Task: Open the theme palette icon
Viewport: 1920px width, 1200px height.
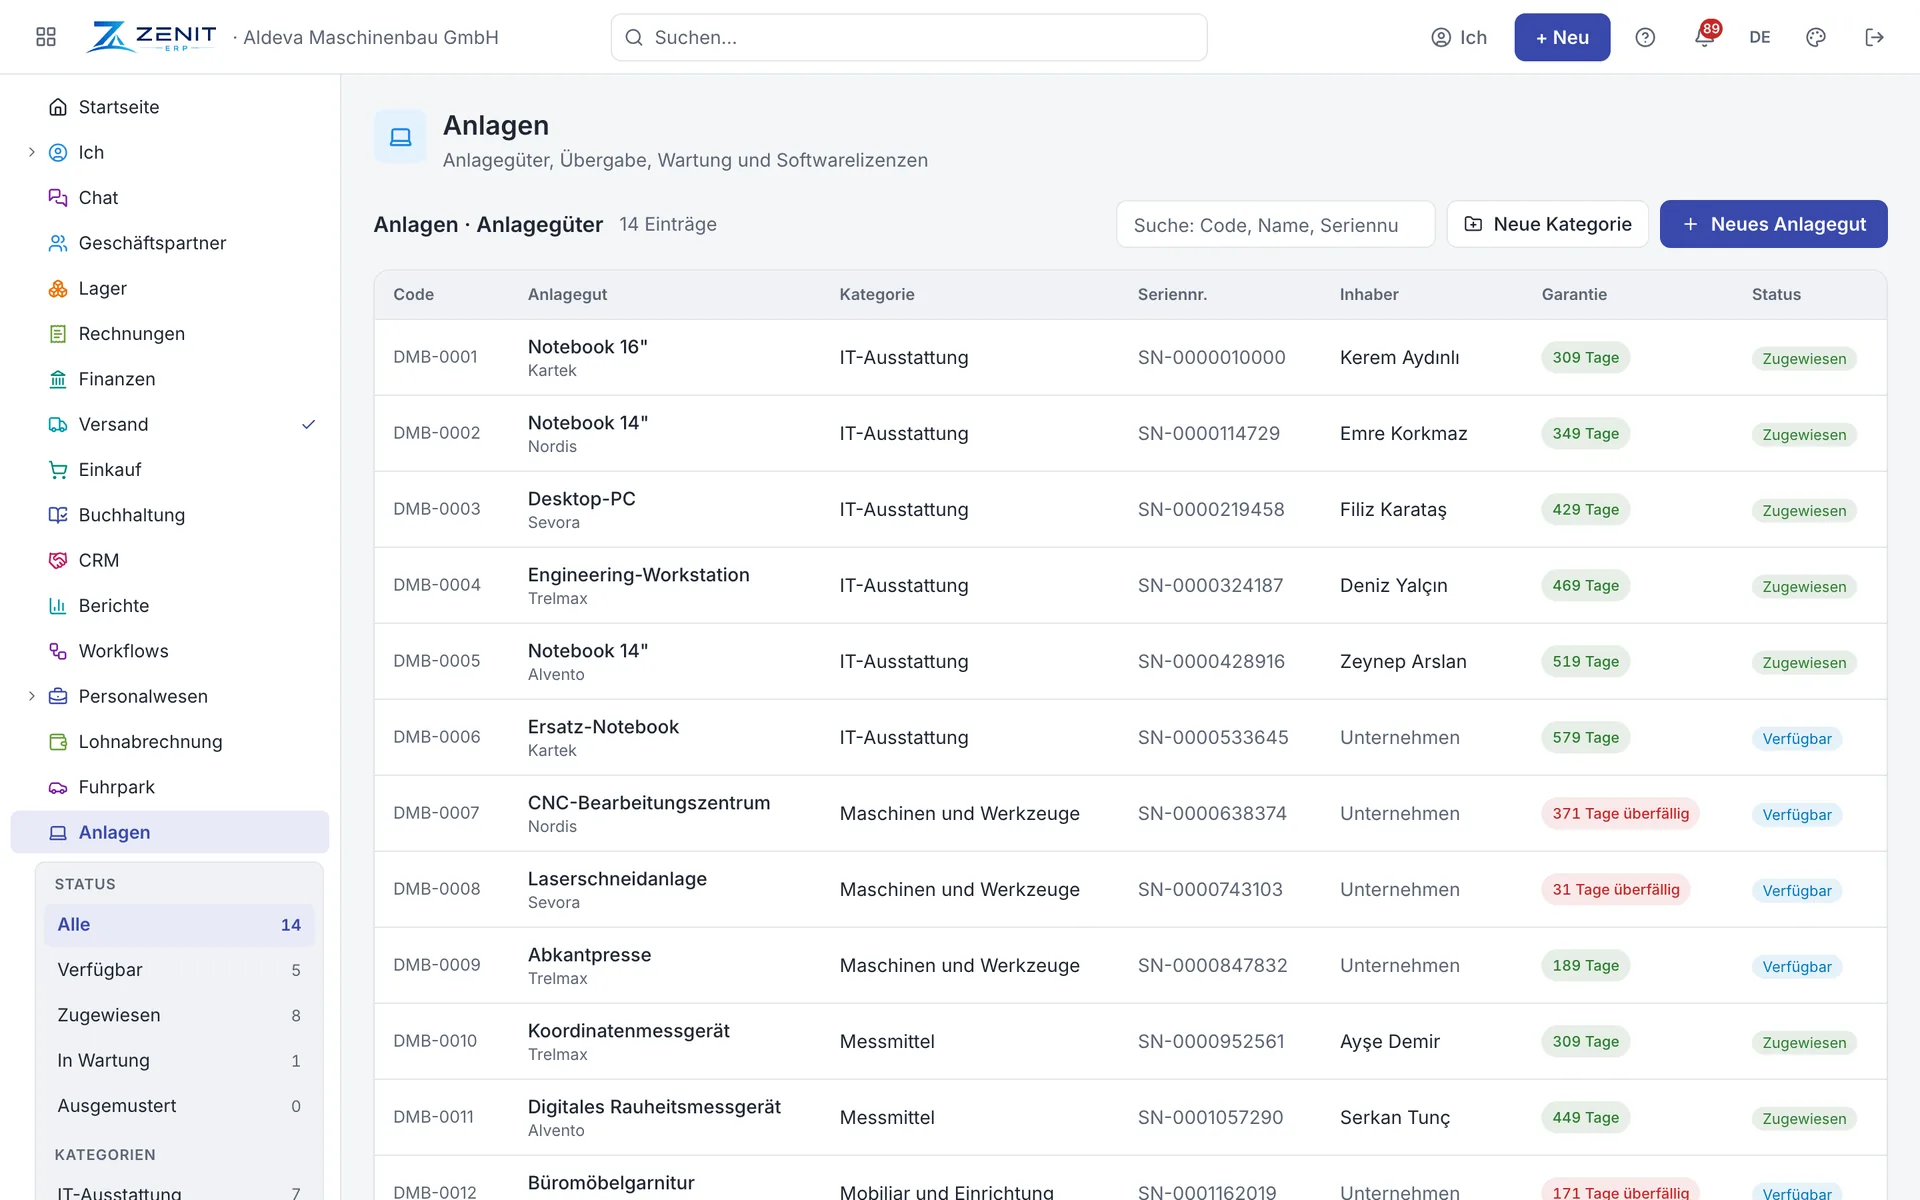Action: pos(1816,37)
